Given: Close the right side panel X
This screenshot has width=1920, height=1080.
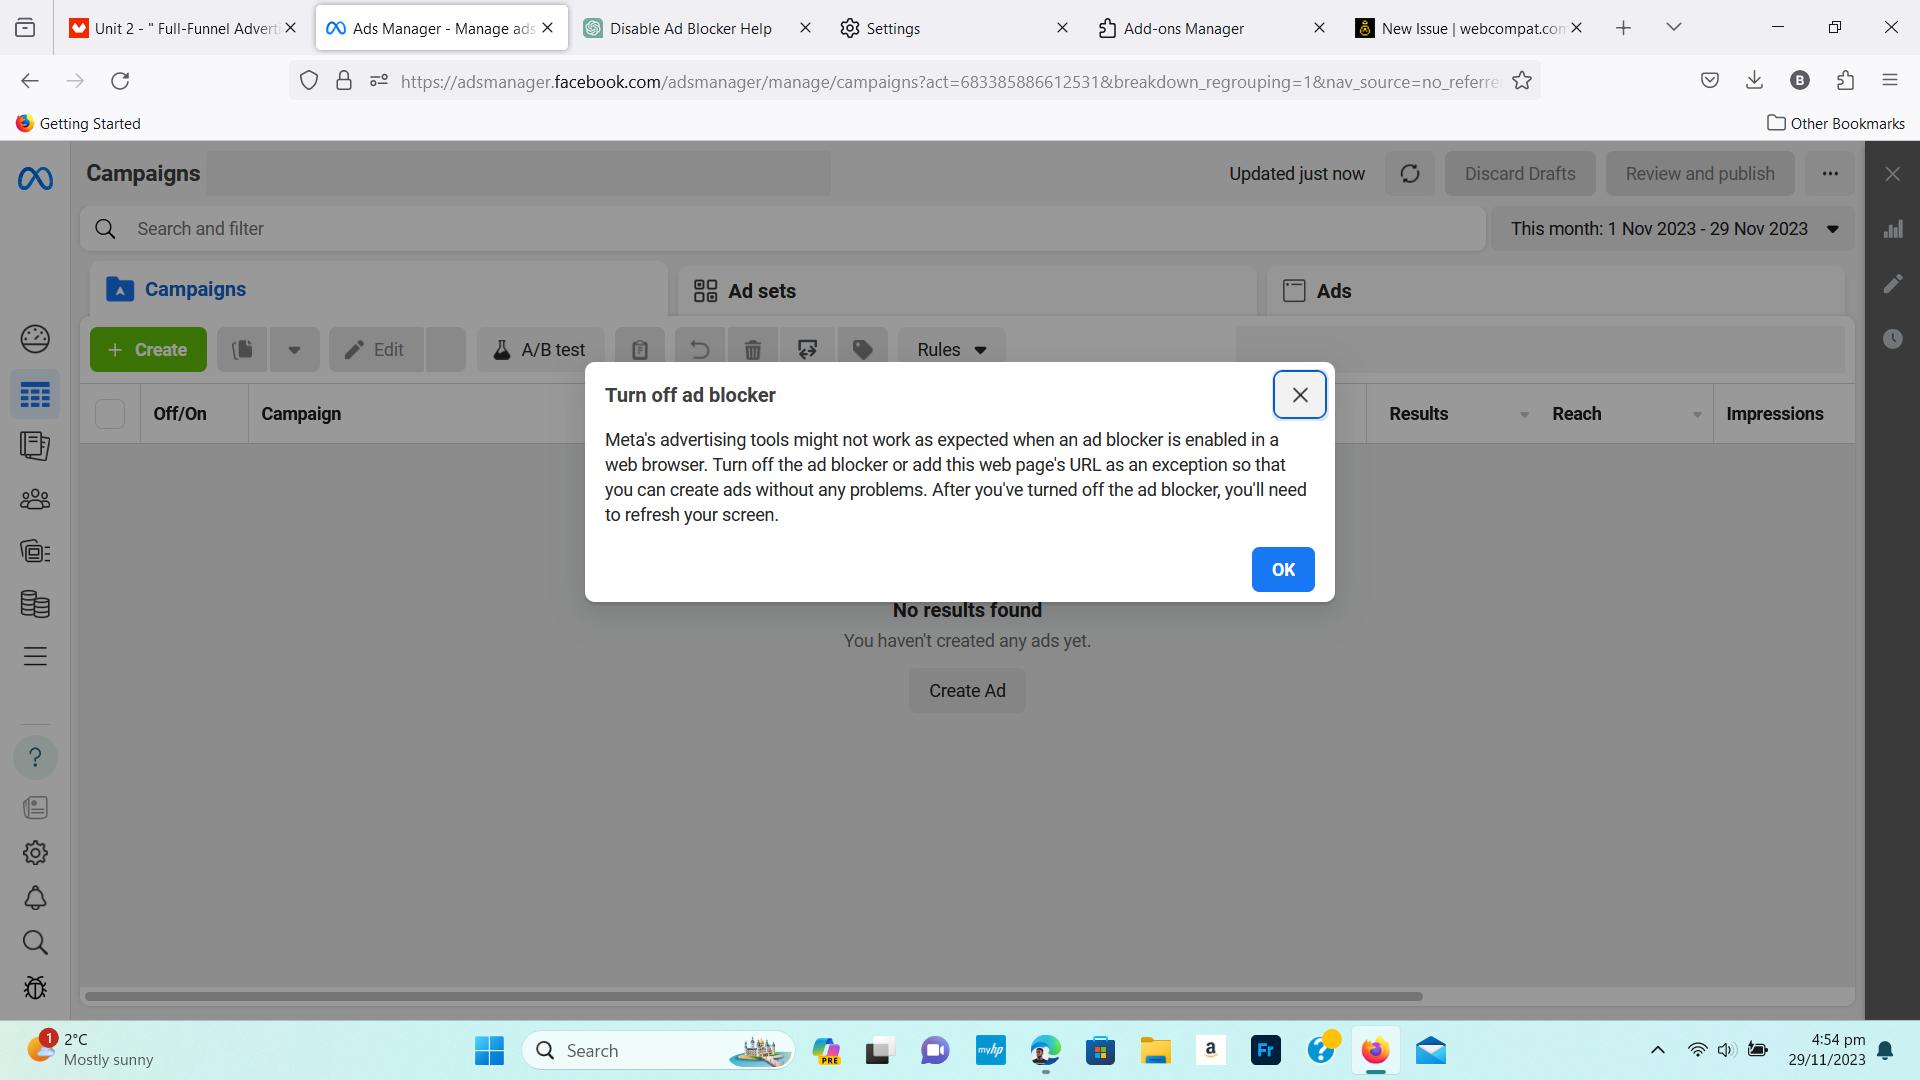Looking at the screenshot, I should click(1893, 174).
